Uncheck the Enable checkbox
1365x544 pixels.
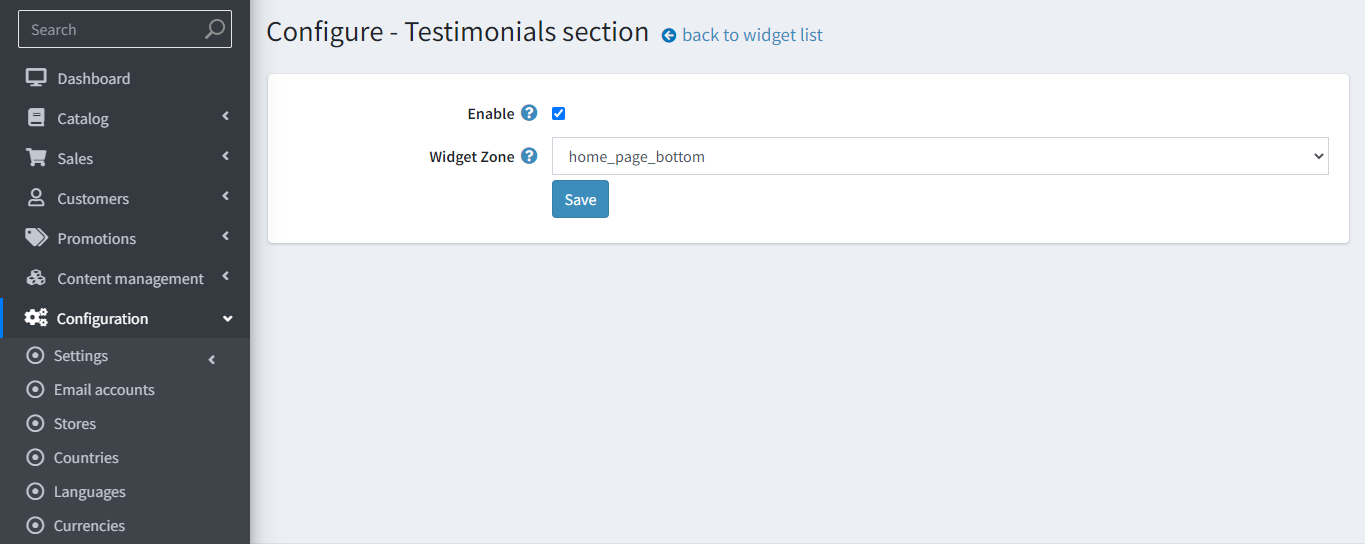pyautogui.click(x=559, y=114)
